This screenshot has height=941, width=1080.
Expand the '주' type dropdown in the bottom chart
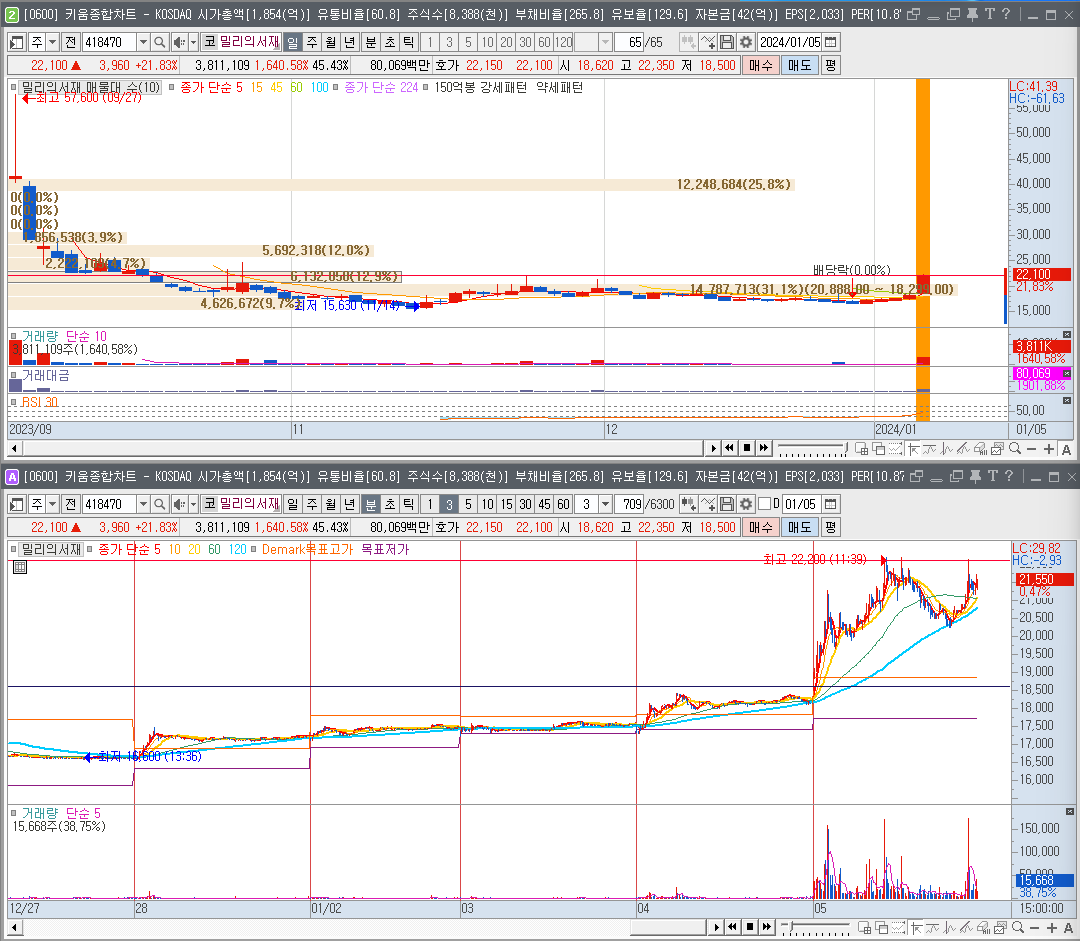point(52,504)
